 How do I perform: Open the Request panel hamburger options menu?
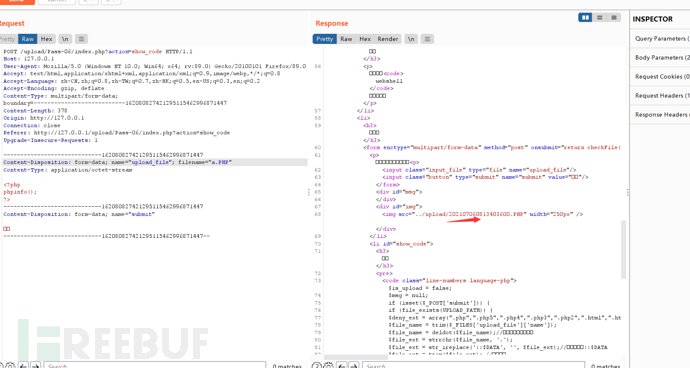point(81,39)
